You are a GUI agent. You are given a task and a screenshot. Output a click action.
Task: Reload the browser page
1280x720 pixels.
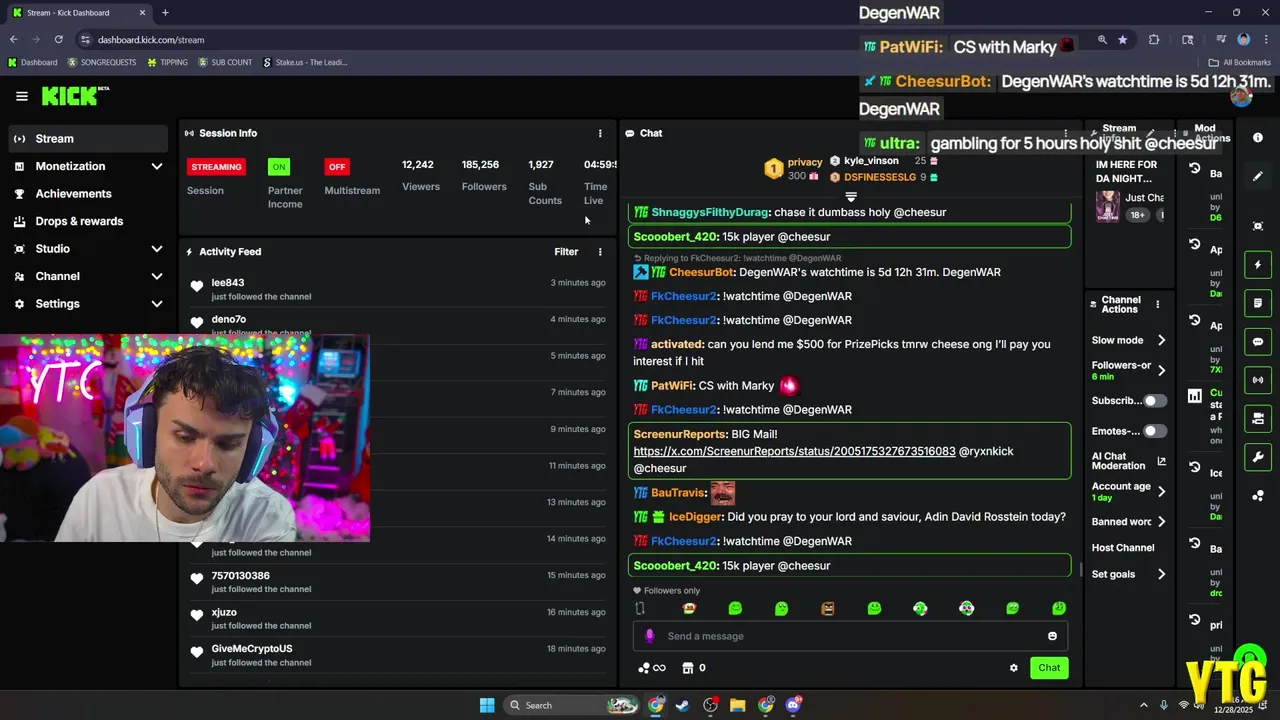[x=58, y=39]
